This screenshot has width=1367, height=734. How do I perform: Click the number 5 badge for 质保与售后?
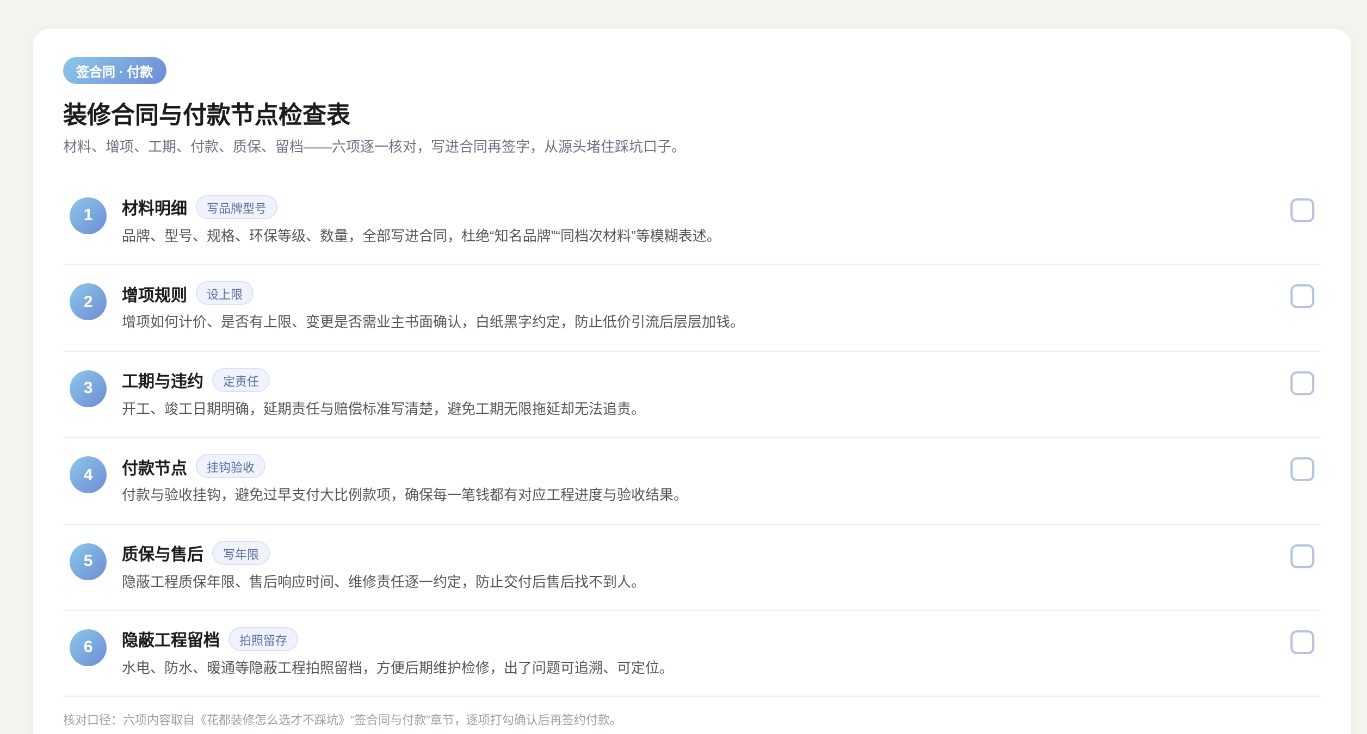pyautogui.click(x=88, y=561)
